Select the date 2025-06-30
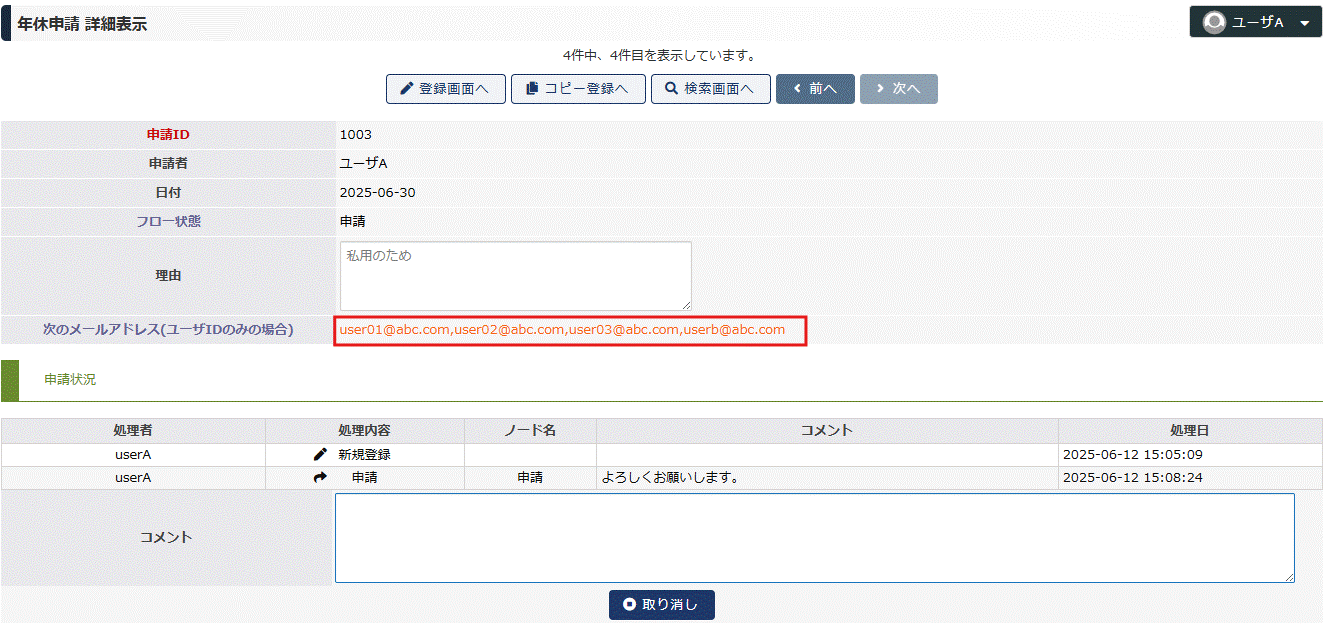 tap(378, 193)
